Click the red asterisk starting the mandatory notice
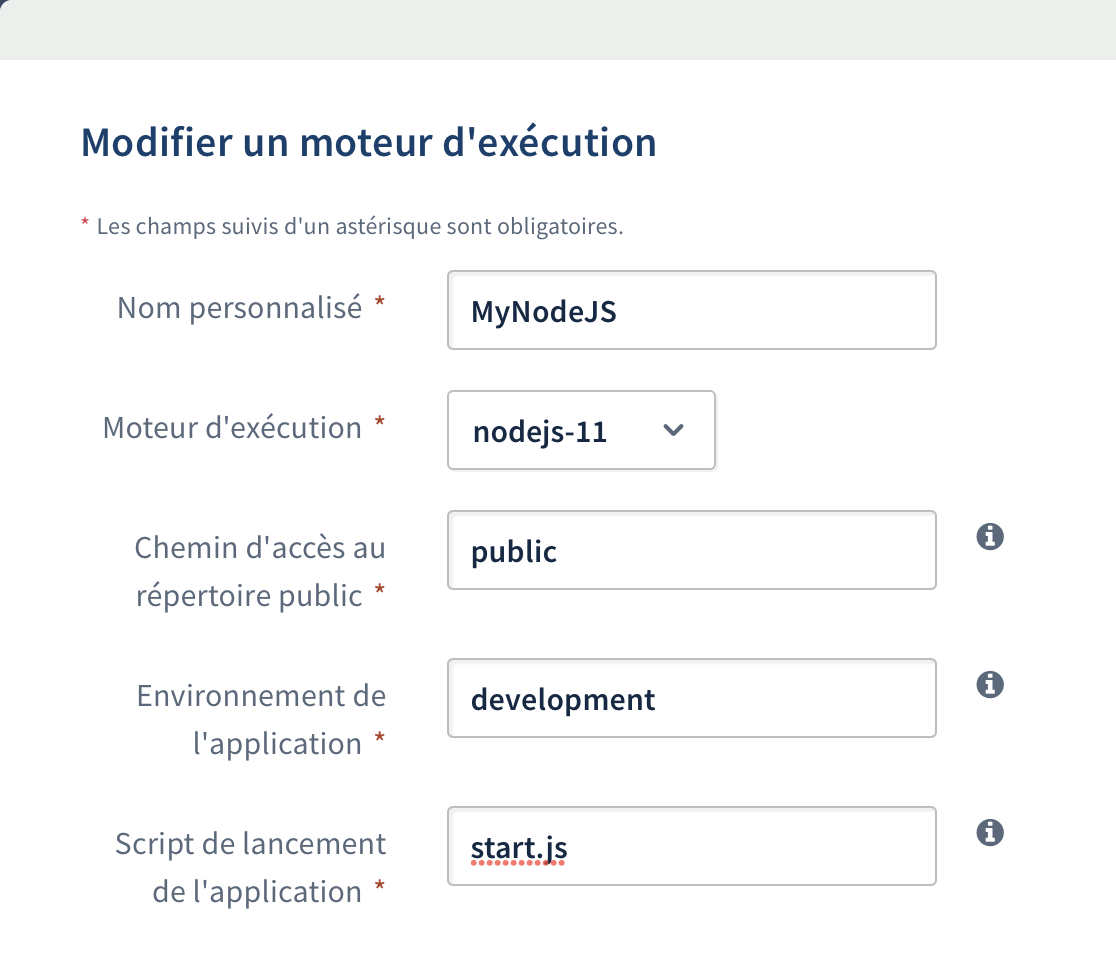The image size is (1116, 978). [85, 224]
